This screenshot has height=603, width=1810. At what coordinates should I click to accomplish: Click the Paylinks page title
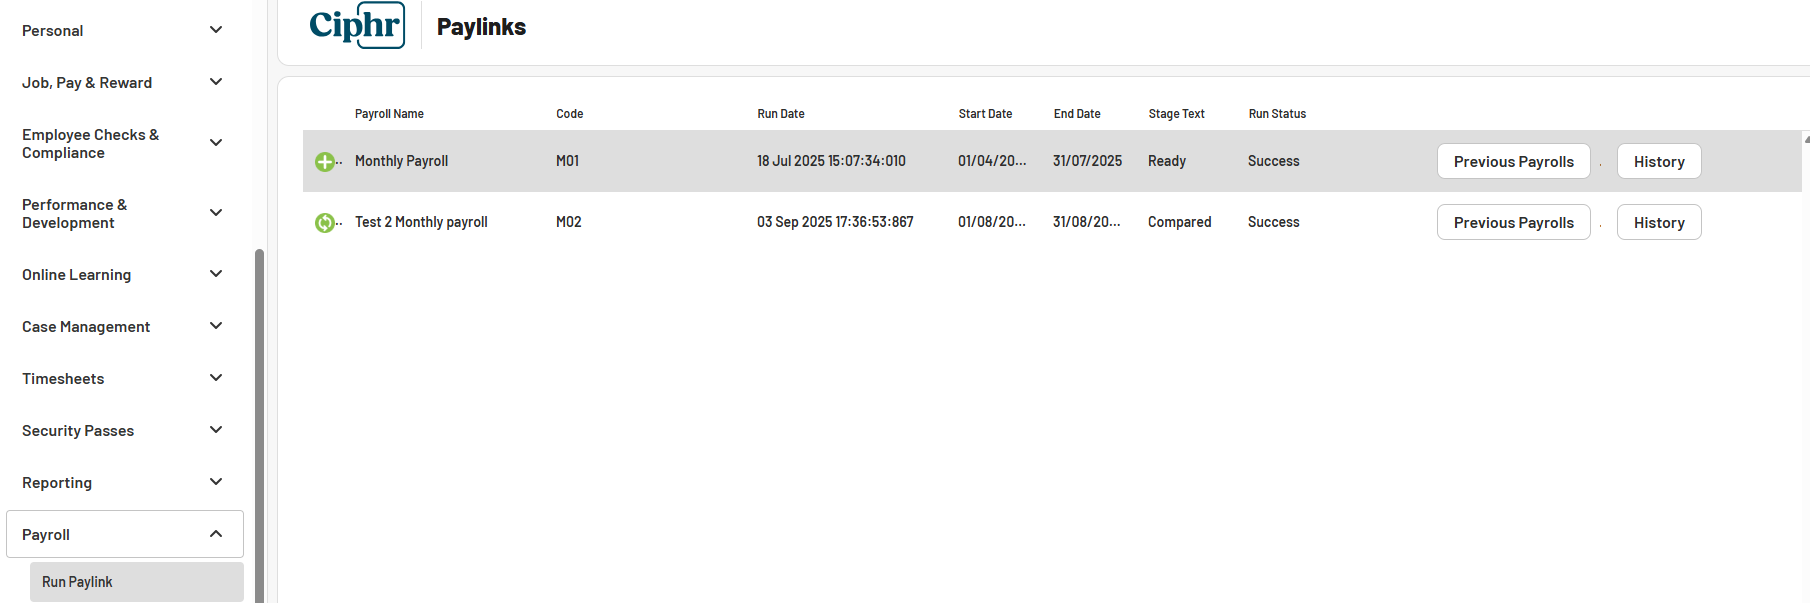481,27
